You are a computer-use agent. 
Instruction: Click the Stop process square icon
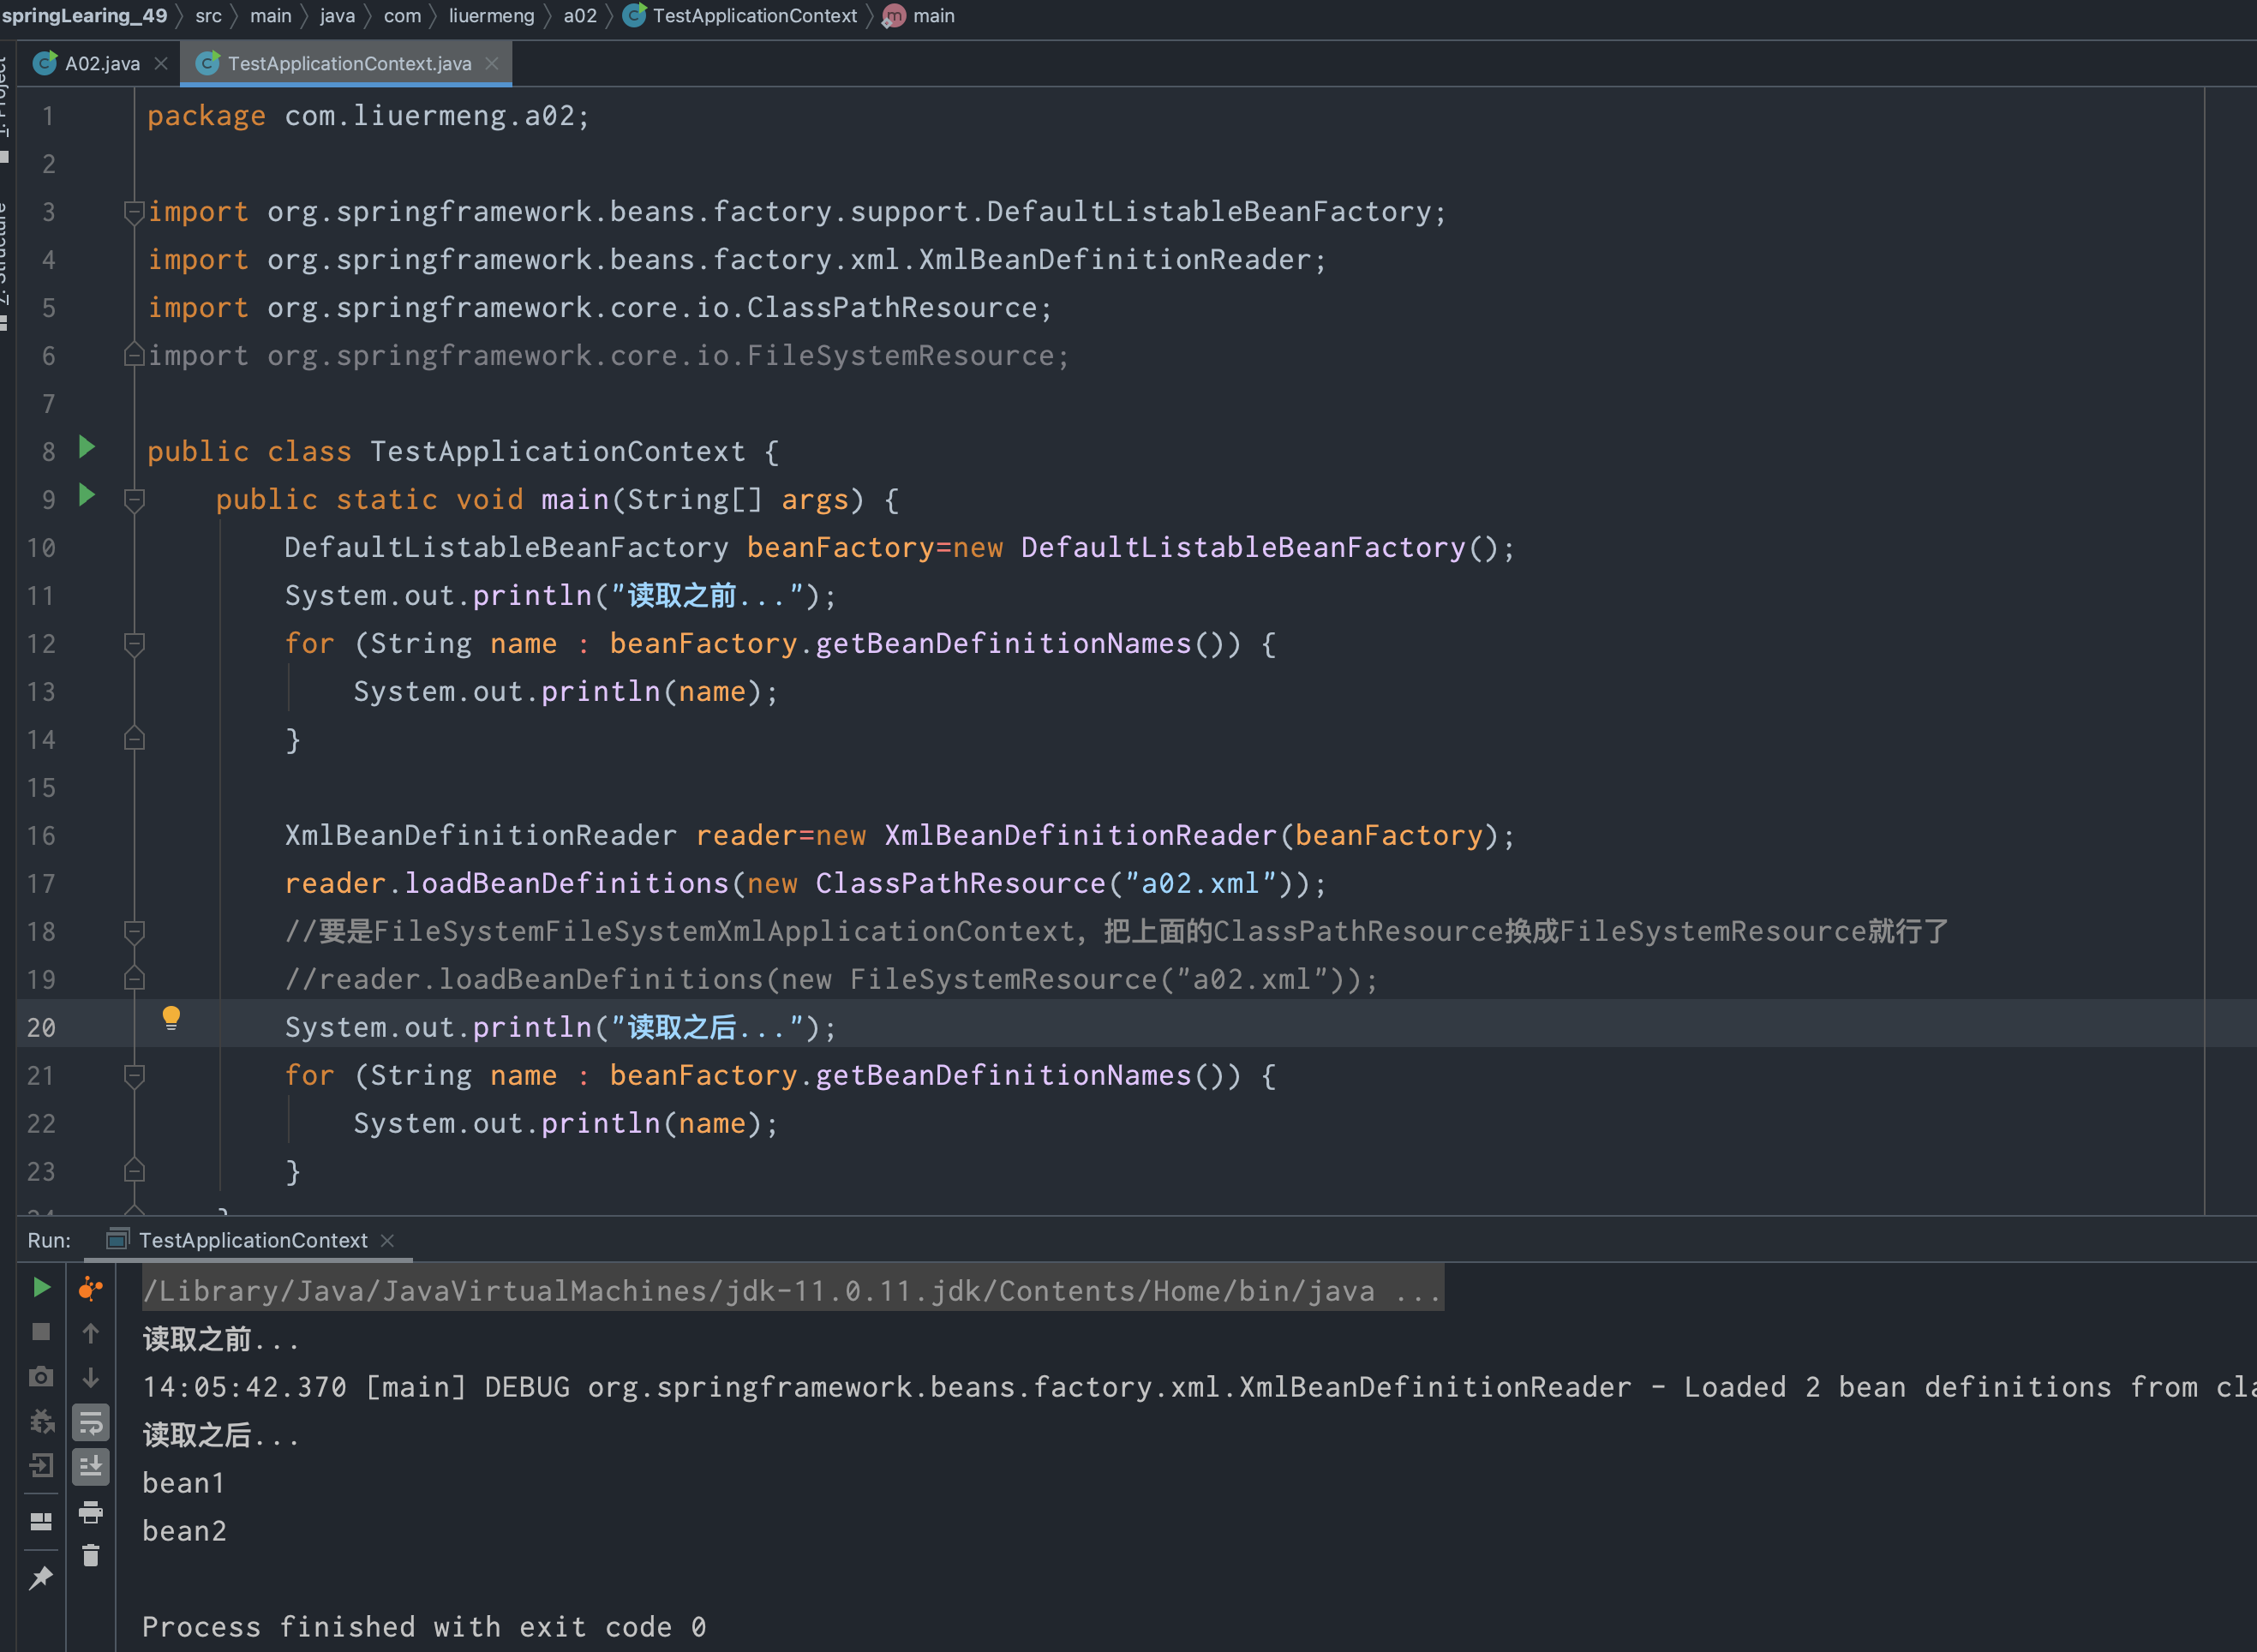pyautogui.click(x=41, y=1332)
